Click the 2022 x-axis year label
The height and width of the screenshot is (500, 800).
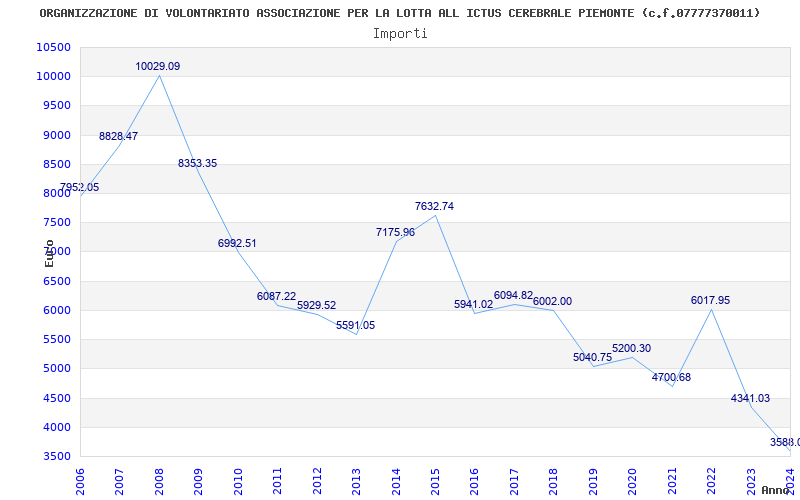tap(711, 481)
